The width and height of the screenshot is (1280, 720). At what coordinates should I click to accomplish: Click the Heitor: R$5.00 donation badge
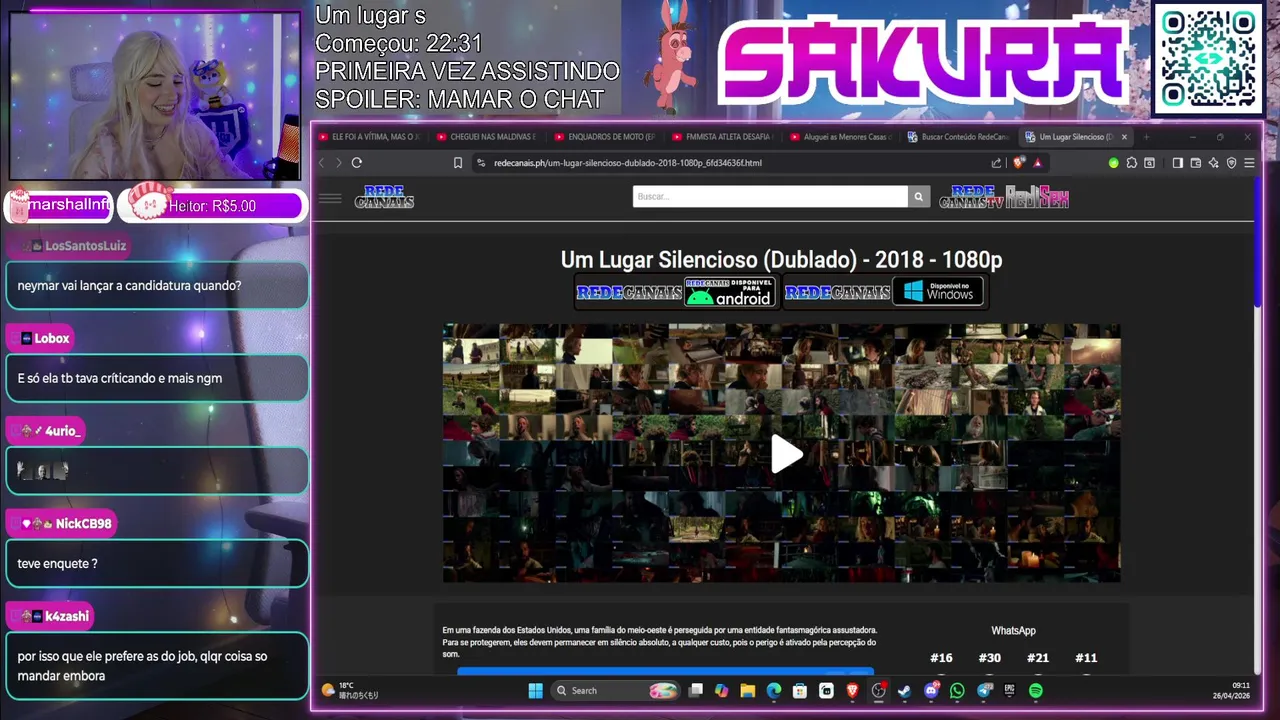coord(210,205)
